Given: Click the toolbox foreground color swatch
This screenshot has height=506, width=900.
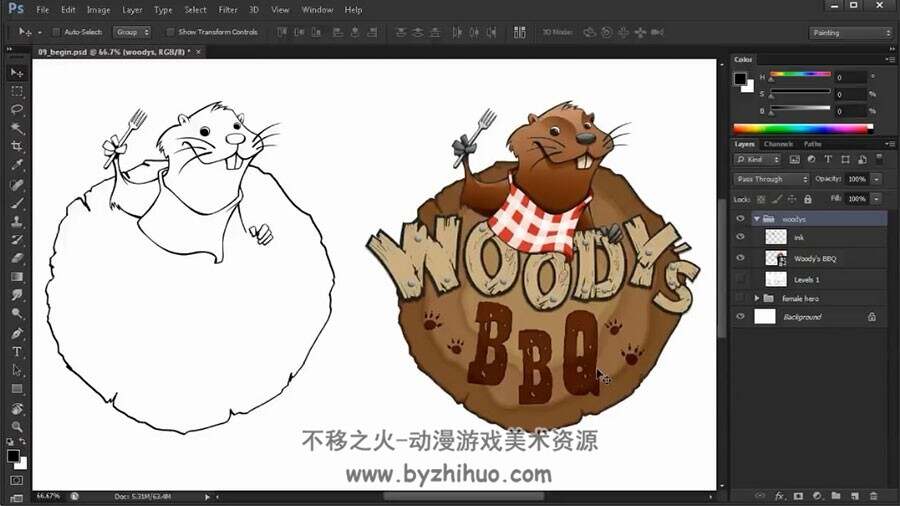Looking at the screenshot, I should (13, 456).
